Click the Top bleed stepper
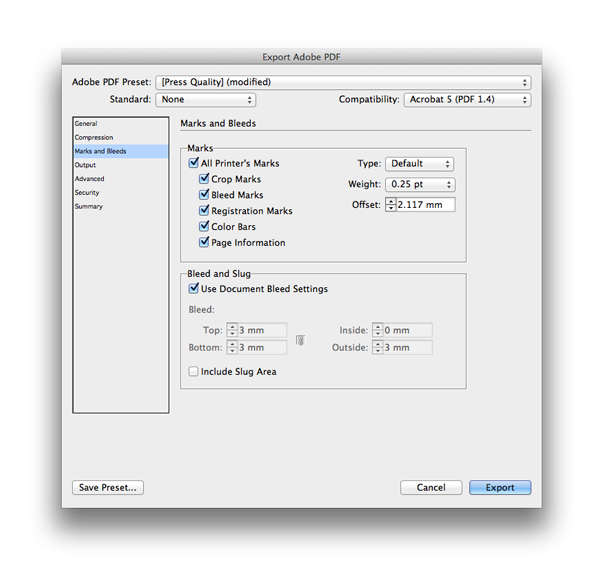This screenshot has height=571, width=600. point(232,330)
